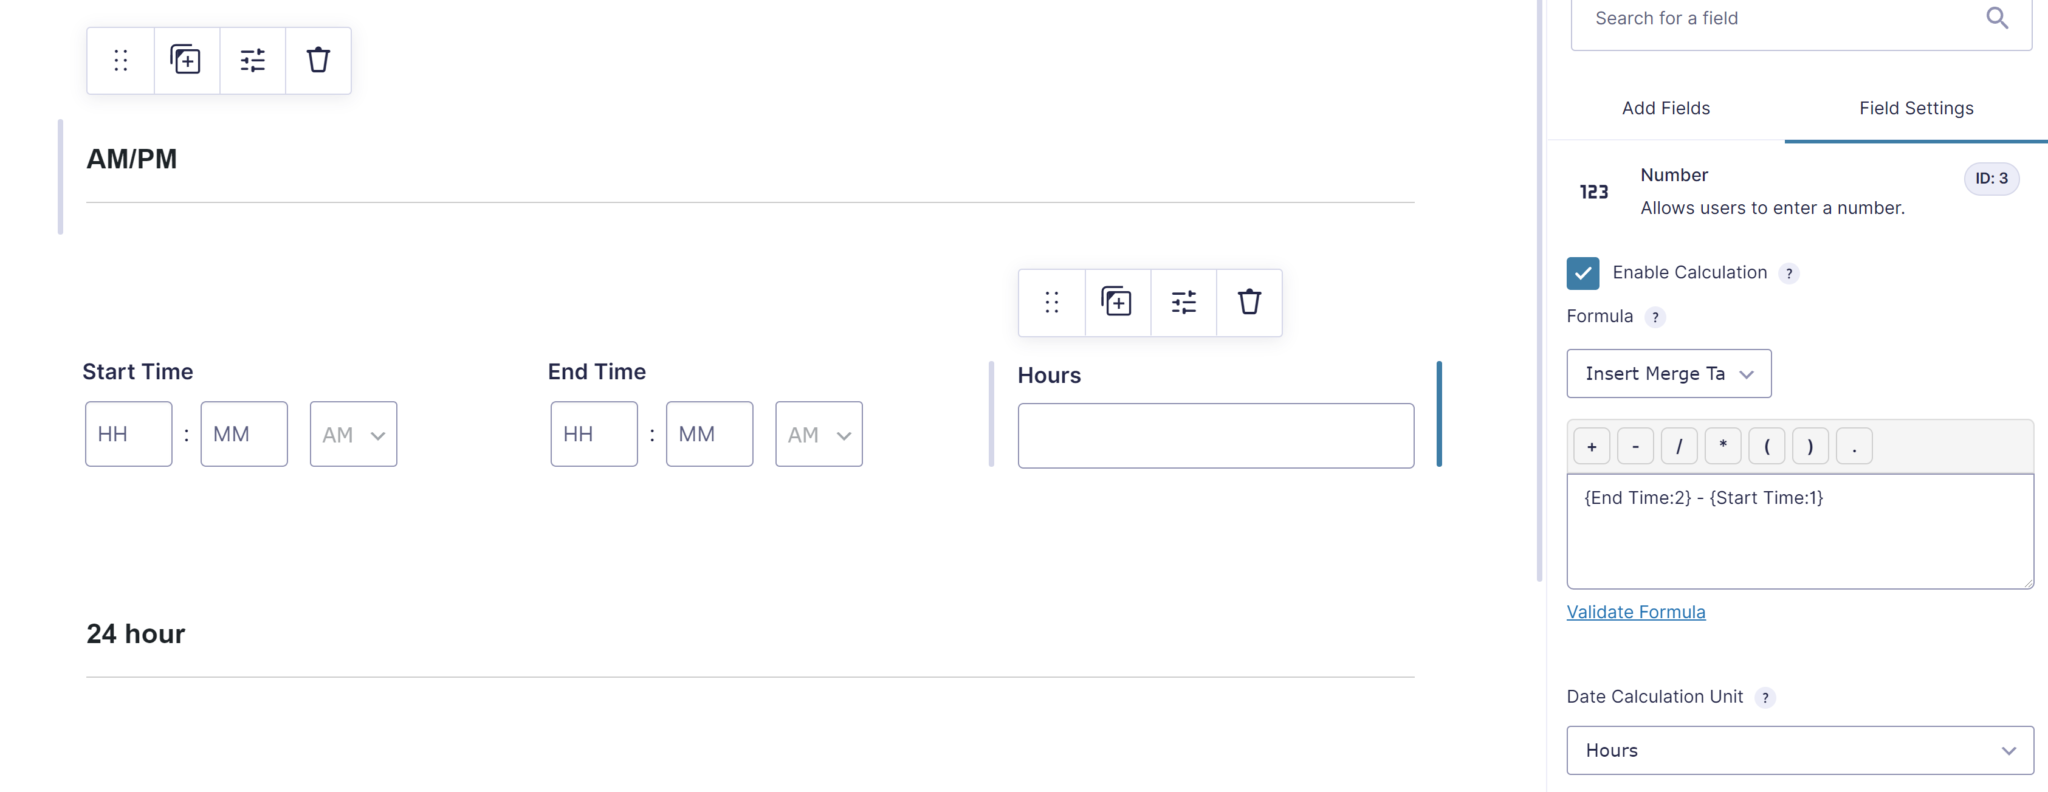
Task: Open settings for the AM/PM section
Action: pyautogui.click(x=253, y=61)
